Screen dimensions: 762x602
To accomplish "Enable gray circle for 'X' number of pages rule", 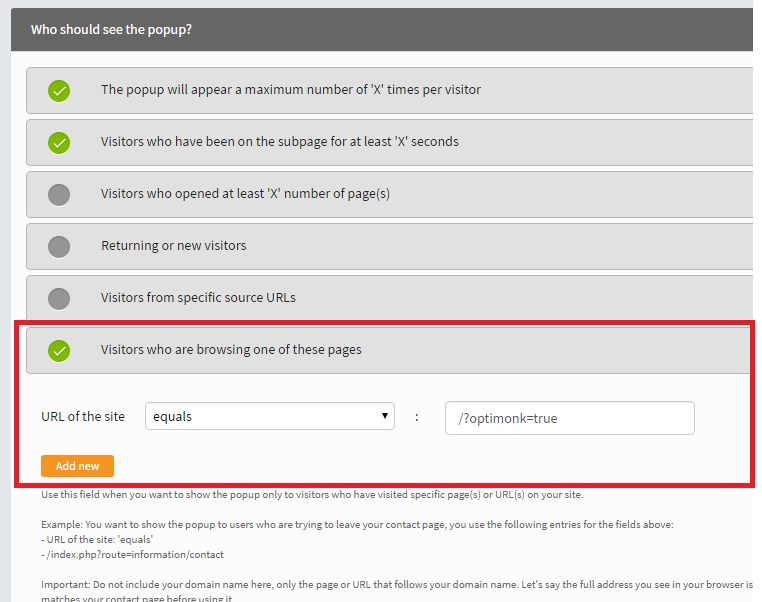I will pyautogui.click(x=59, y=195).
